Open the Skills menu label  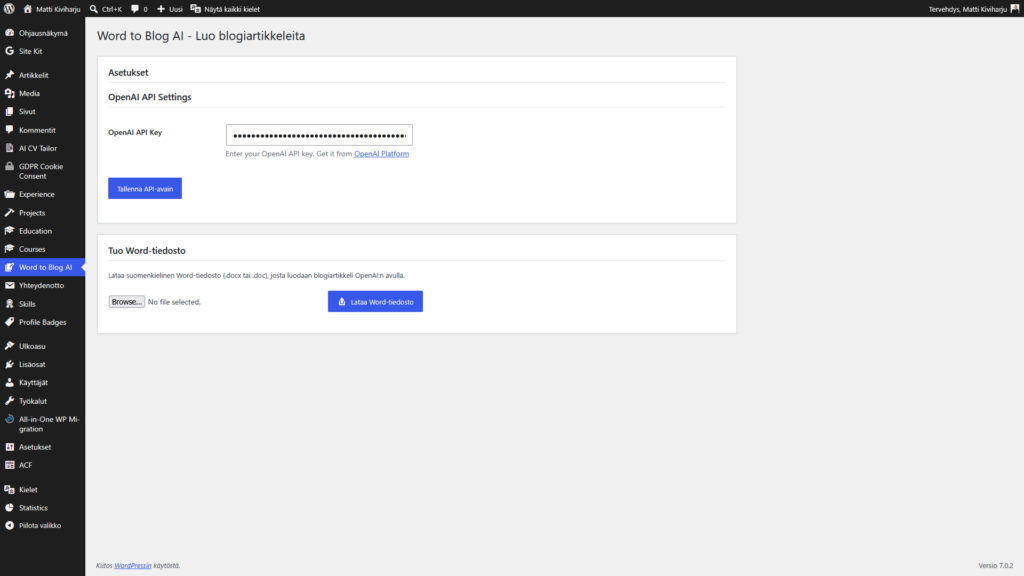pos(27,304)
